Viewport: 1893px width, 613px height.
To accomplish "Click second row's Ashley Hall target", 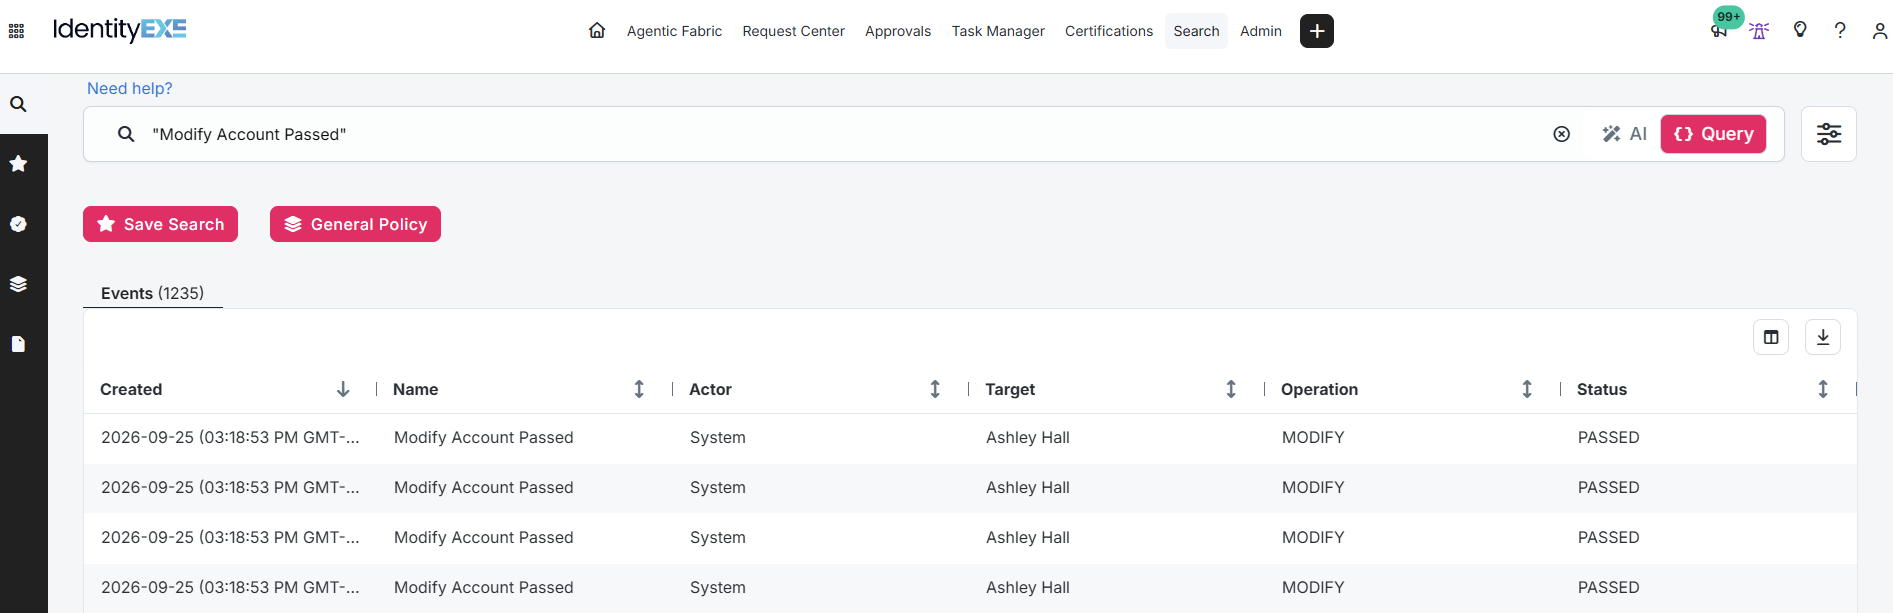I will (1027, 487).
